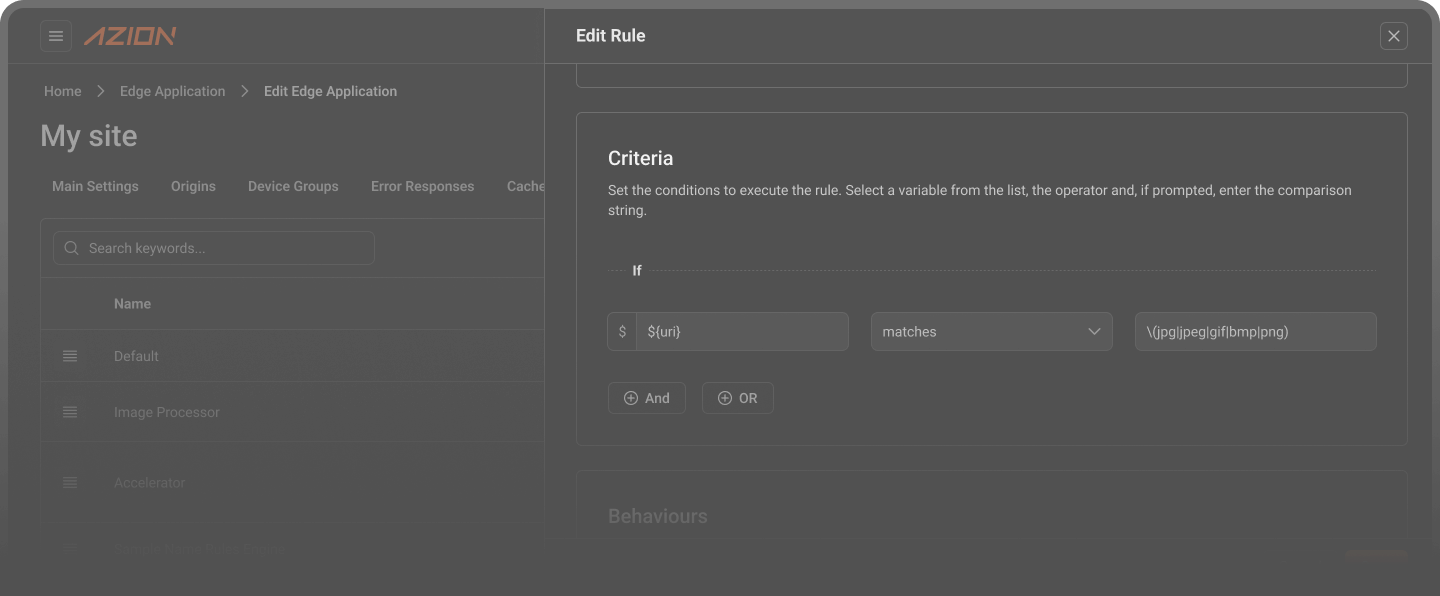Switch to the Device Groups tab
The image size is (1440, 596).
coord(293,186)
